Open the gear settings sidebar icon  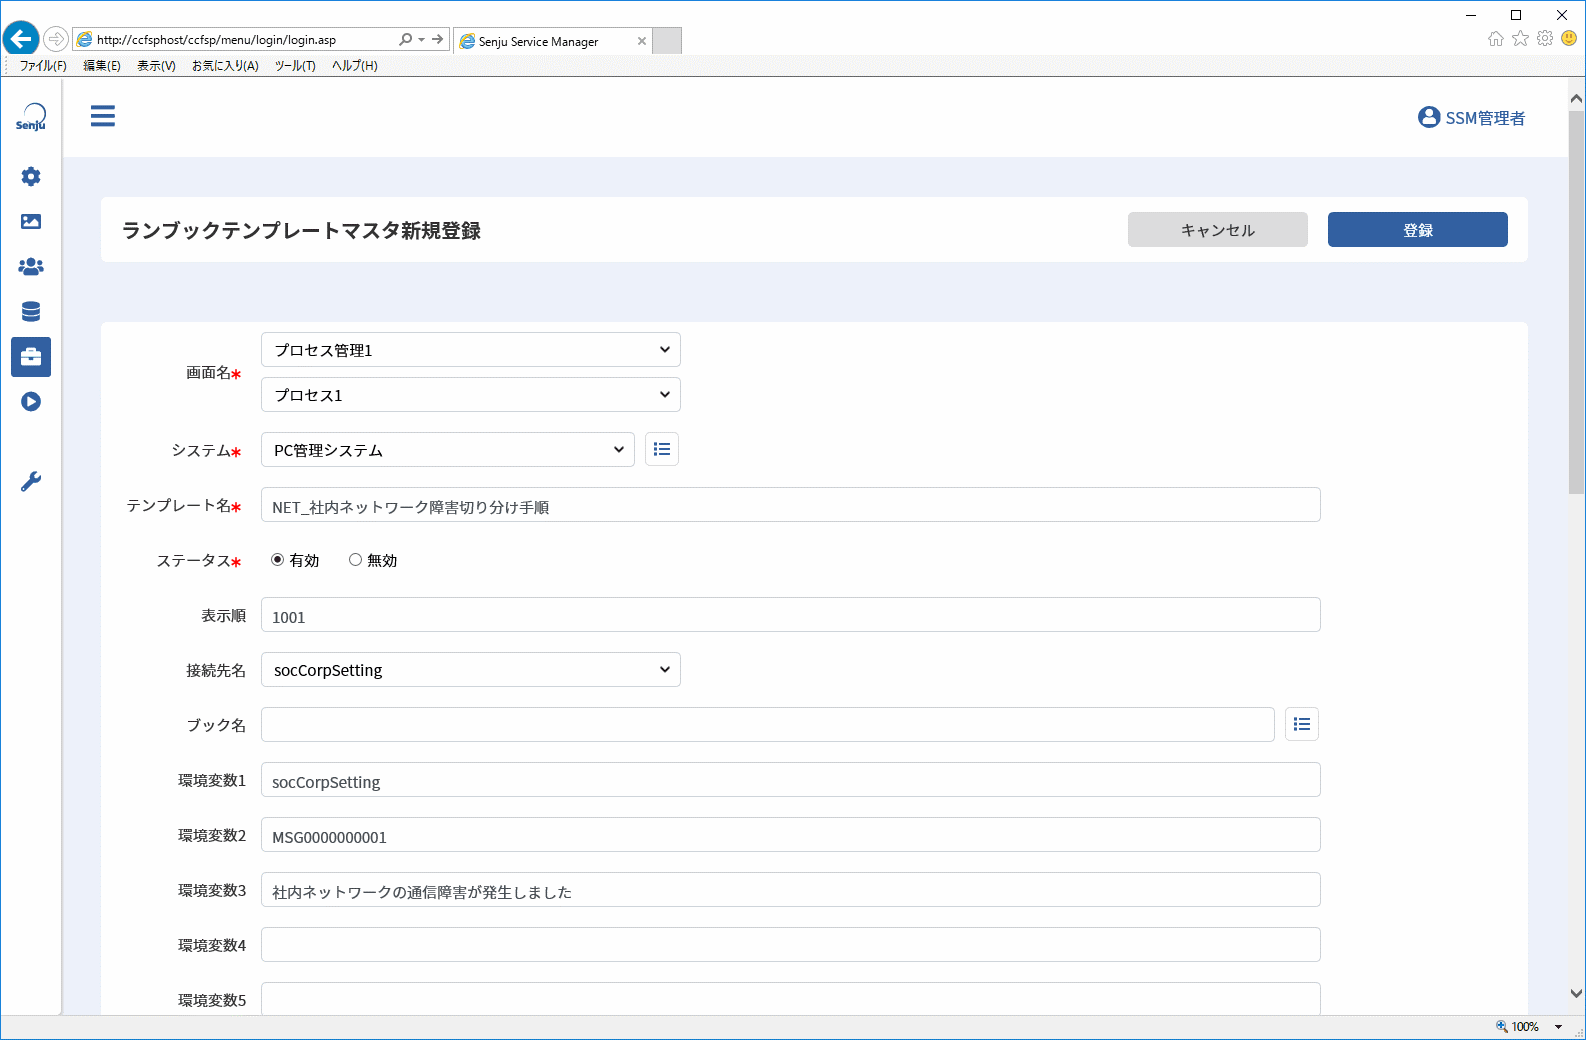coord(31,177)
